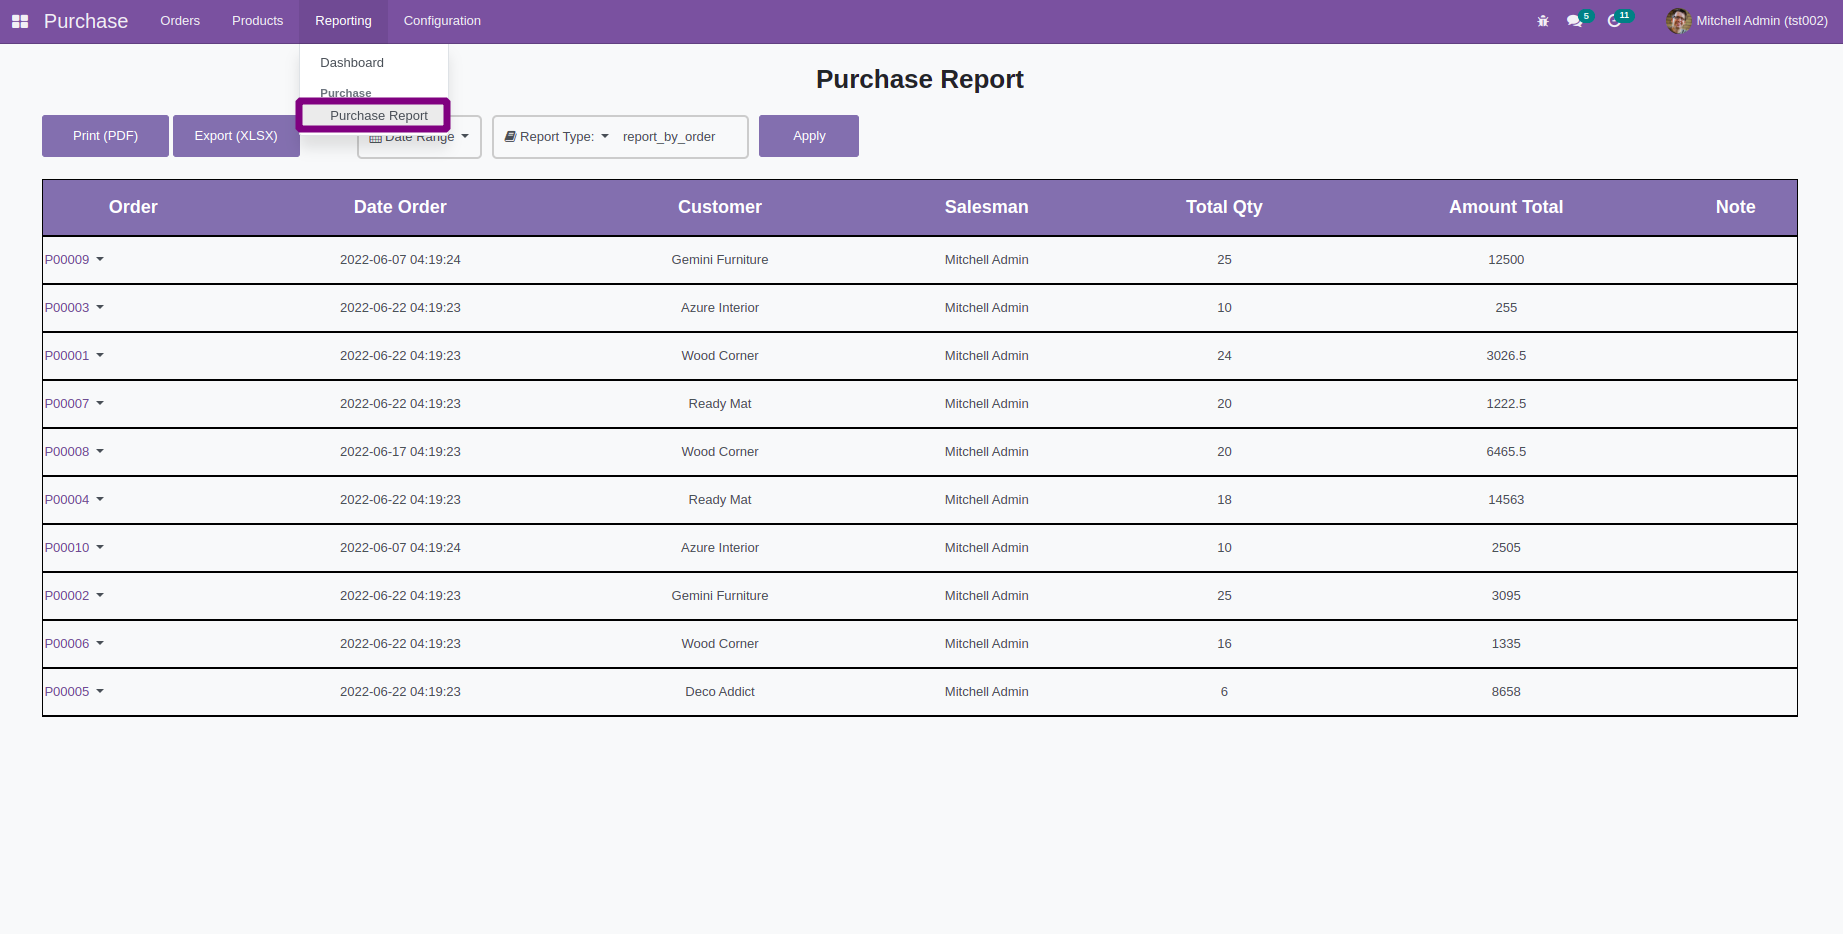Viewport: 1843px width, 934px height.
Task: Select Purchase Report from Reporting menu
Action: 378,116
